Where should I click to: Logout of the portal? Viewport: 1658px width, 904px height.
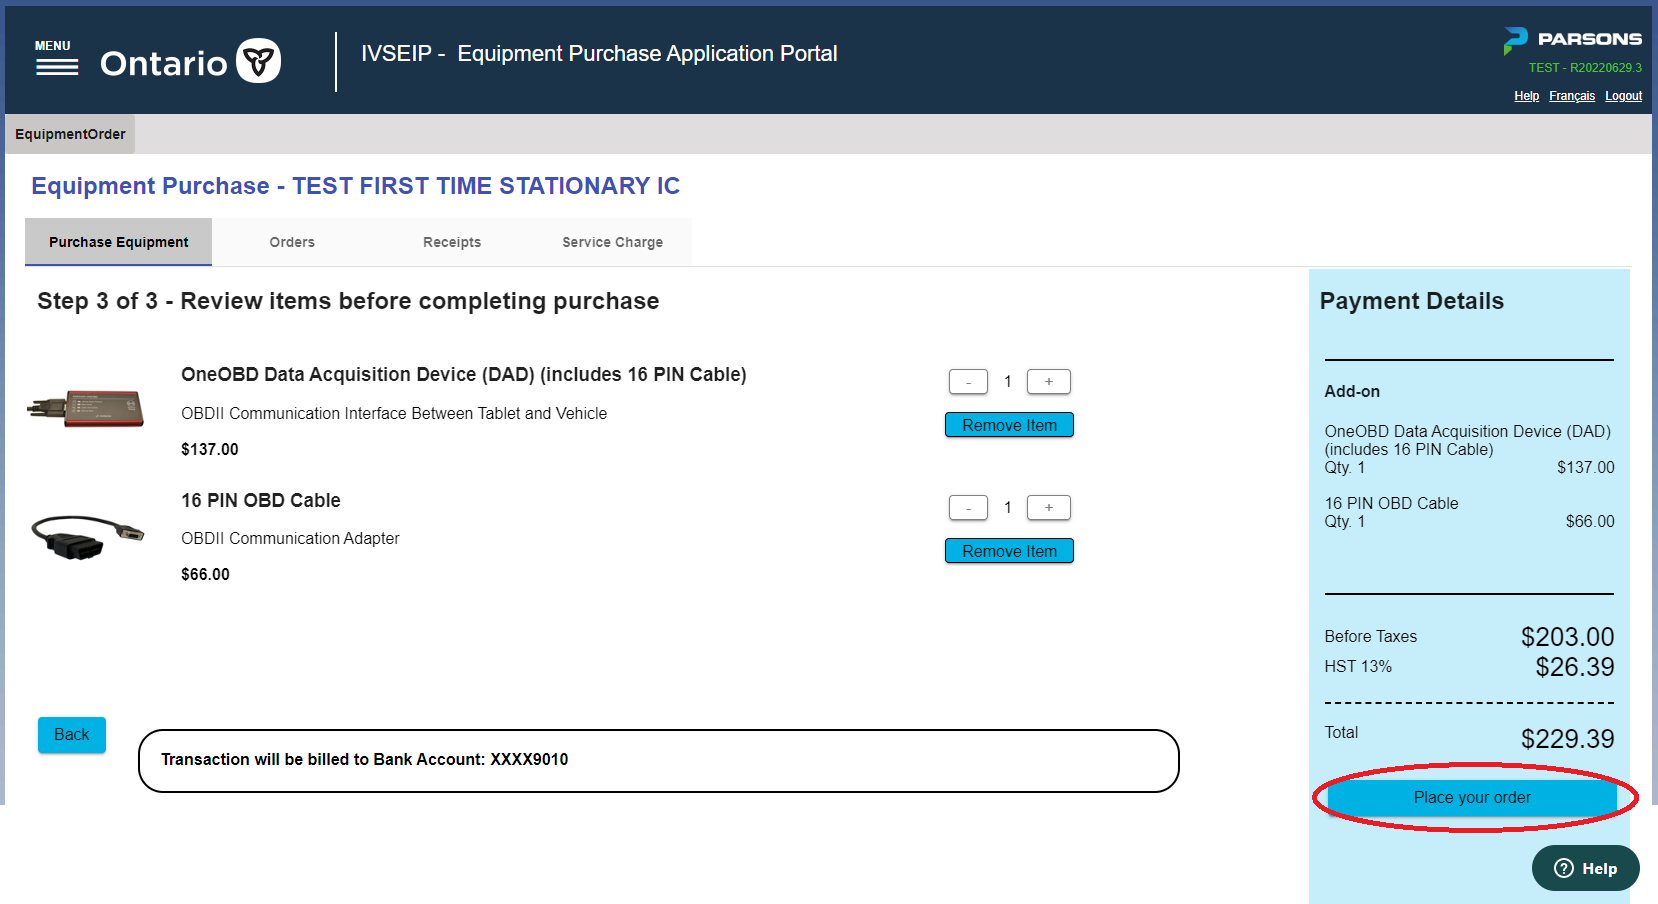(x=1623, y=96)
